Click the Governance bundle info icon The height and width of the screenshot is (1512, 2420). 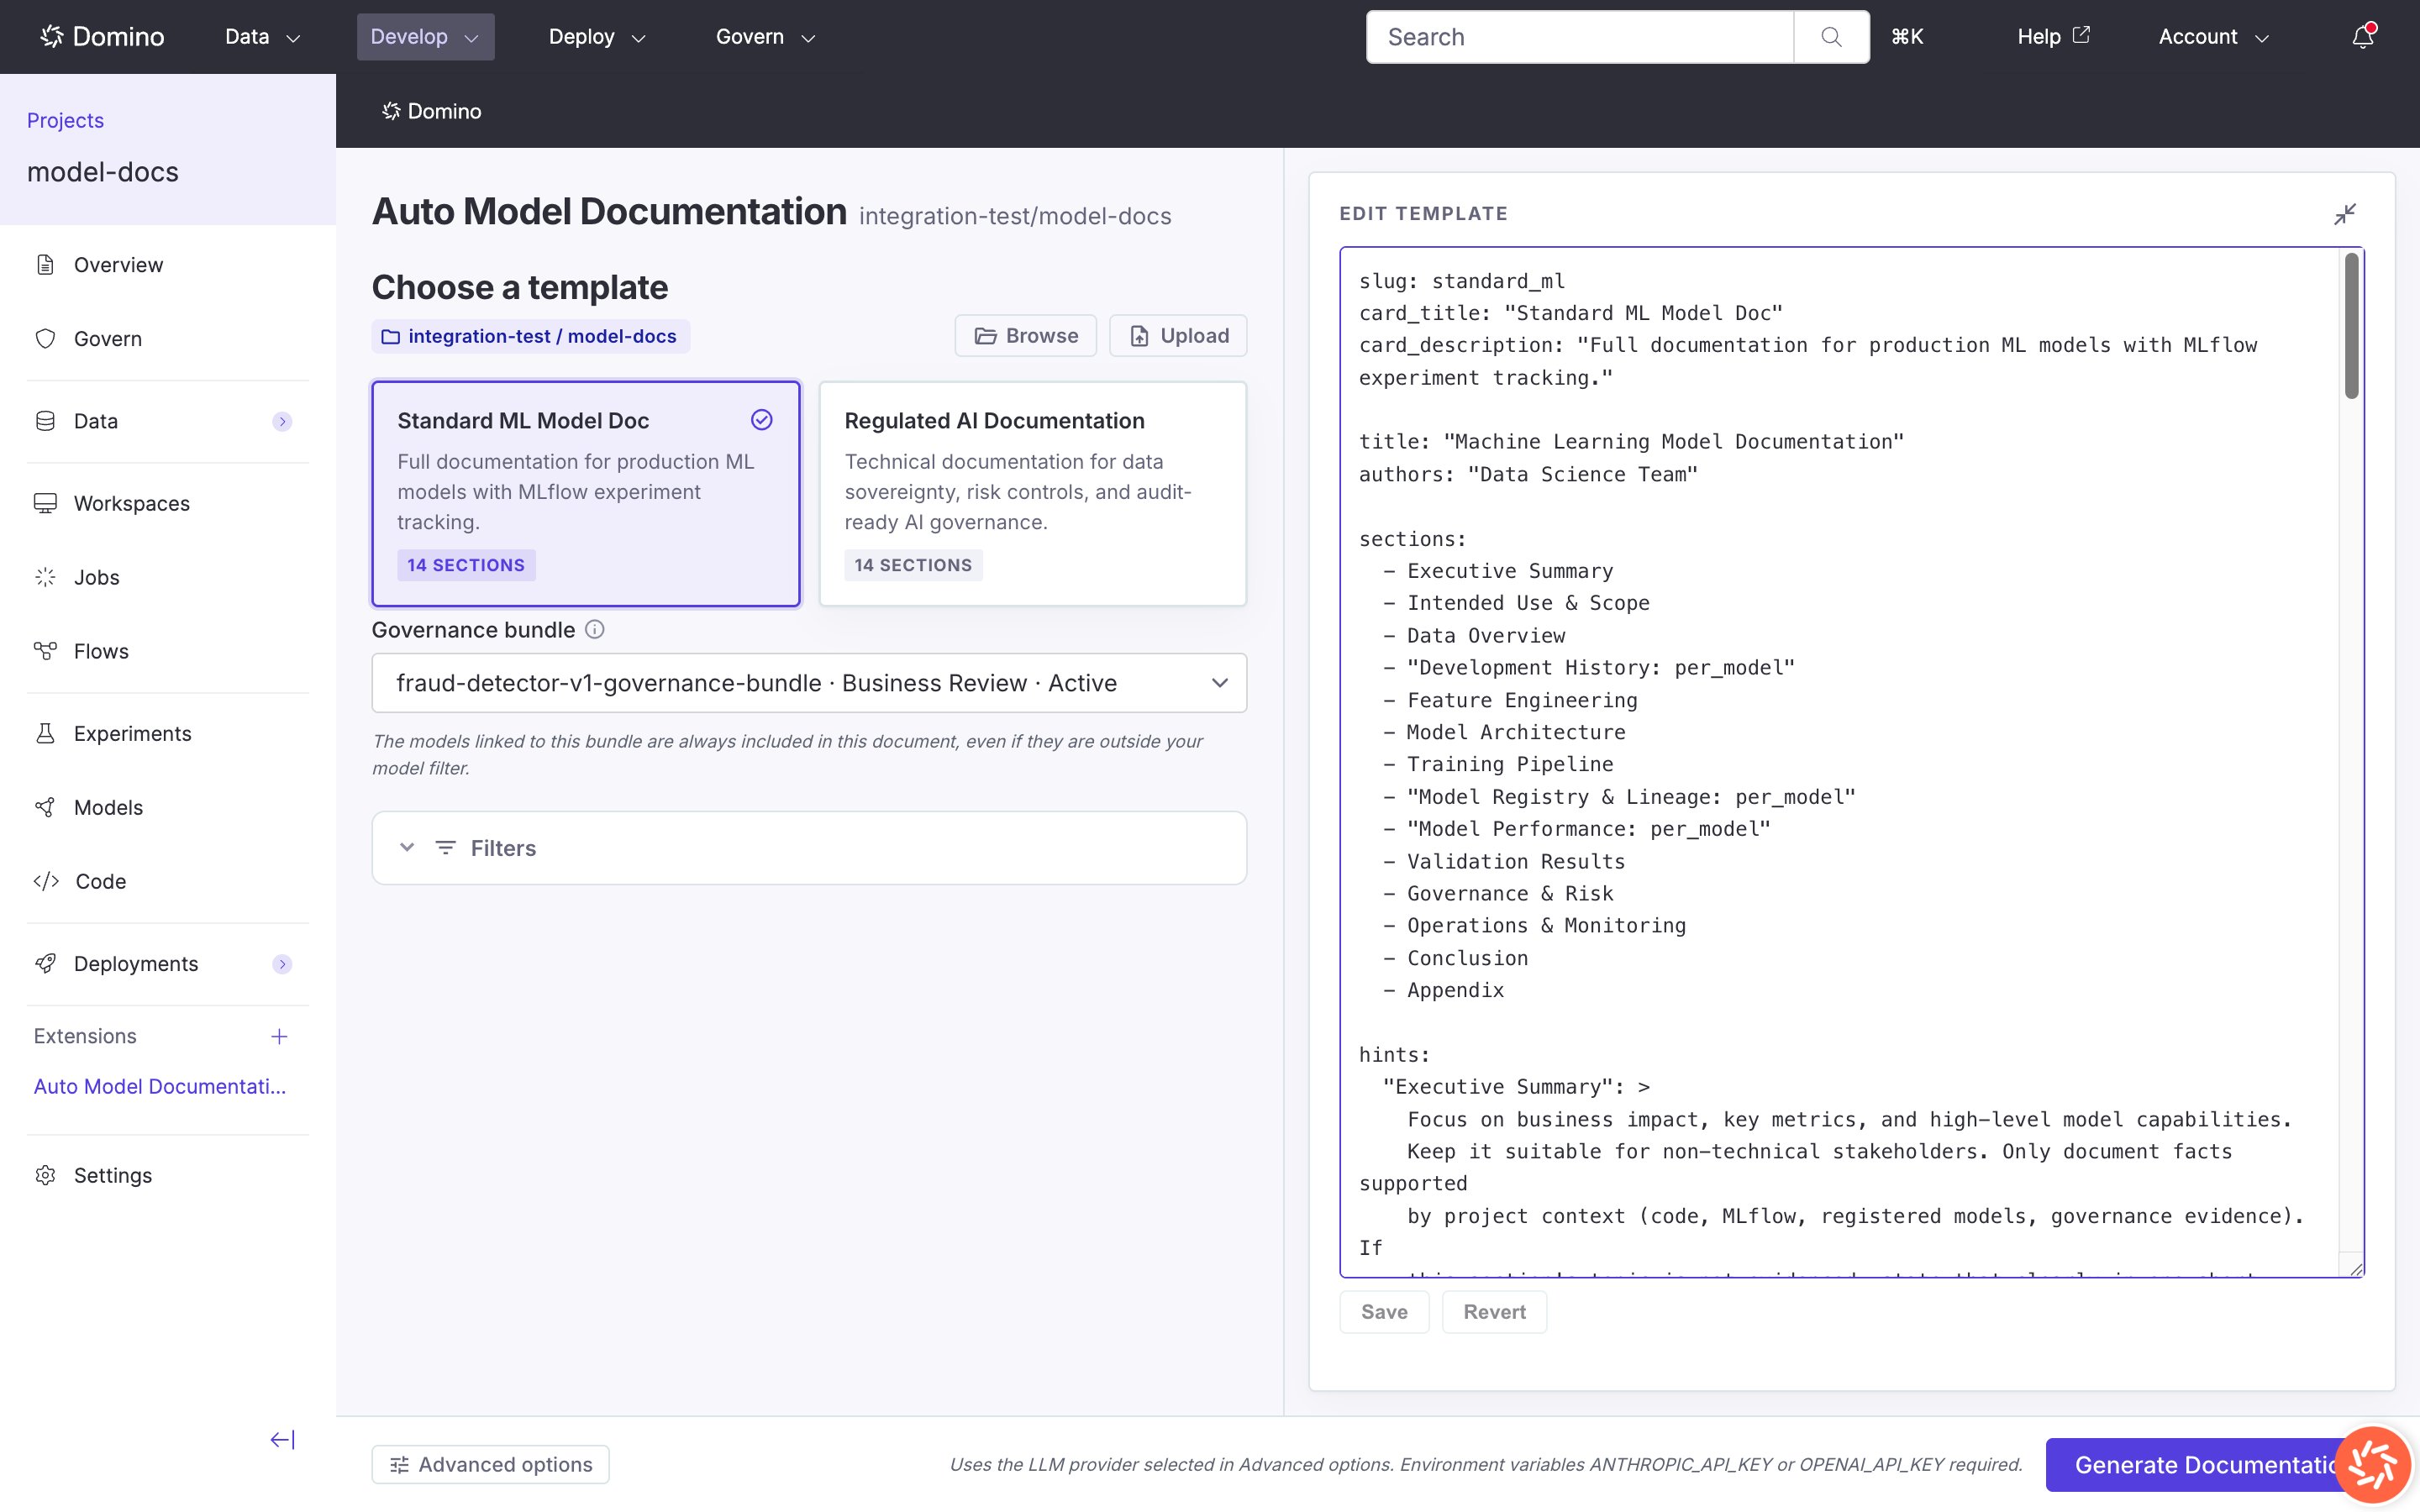point(594,629)
